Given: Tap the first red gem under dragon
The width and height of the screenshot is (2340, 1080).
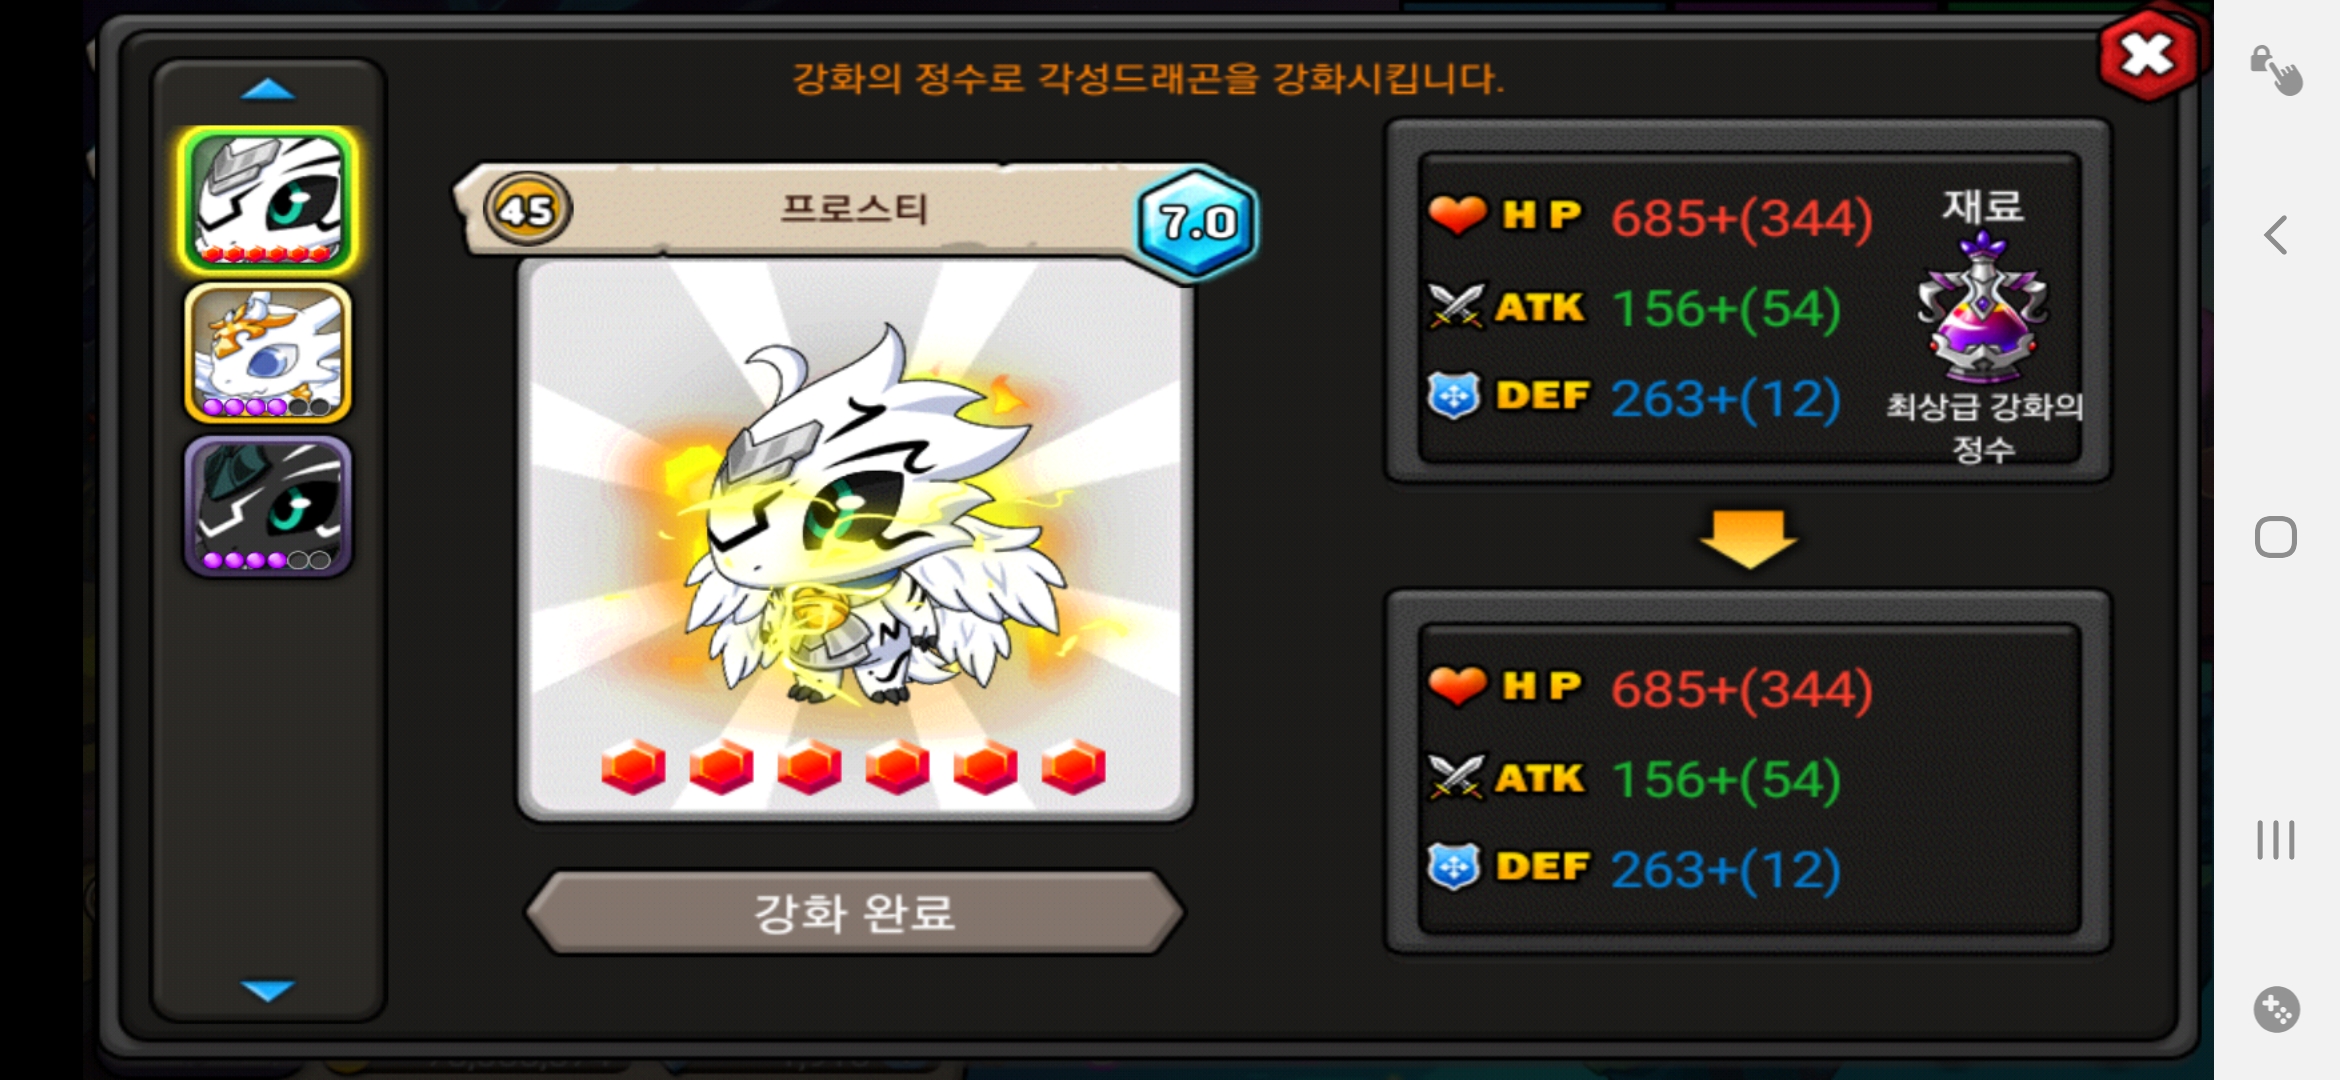Looking at the screenshot, I should point(633,768).
